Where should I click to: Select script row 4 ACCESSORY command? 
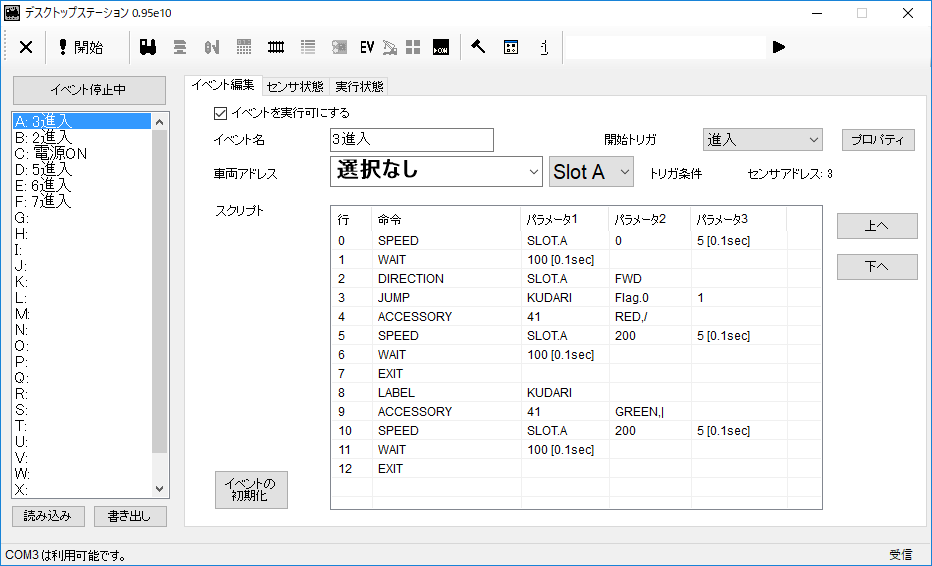coord(577,317)
